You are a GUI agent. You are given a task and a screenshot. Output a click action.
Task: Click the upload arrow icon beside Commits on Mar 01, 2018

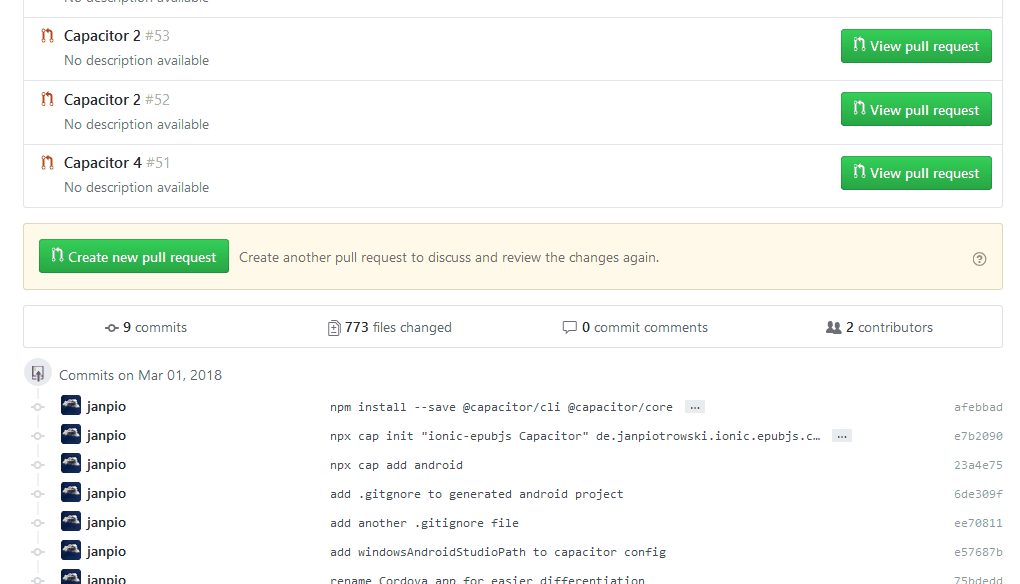(x=37, y=372)
